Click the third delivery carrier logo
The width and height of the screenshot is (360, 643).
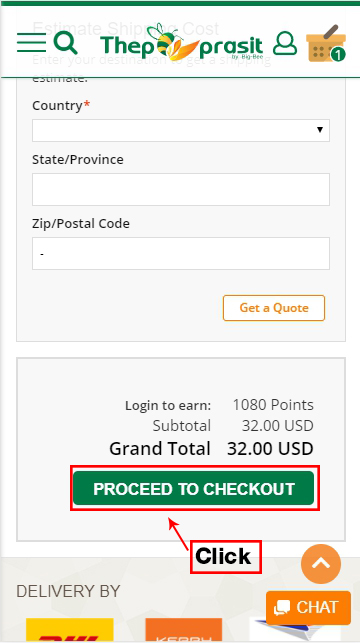coord(294,630)
